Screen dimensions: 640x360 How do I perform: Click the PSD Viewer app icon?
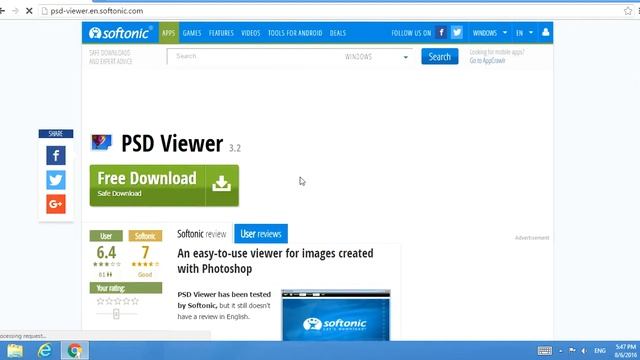(101, 142)
